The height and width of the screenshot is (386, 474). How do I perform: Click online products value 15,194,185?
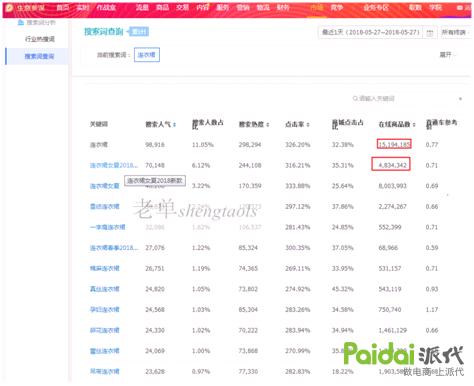[394, 145]
